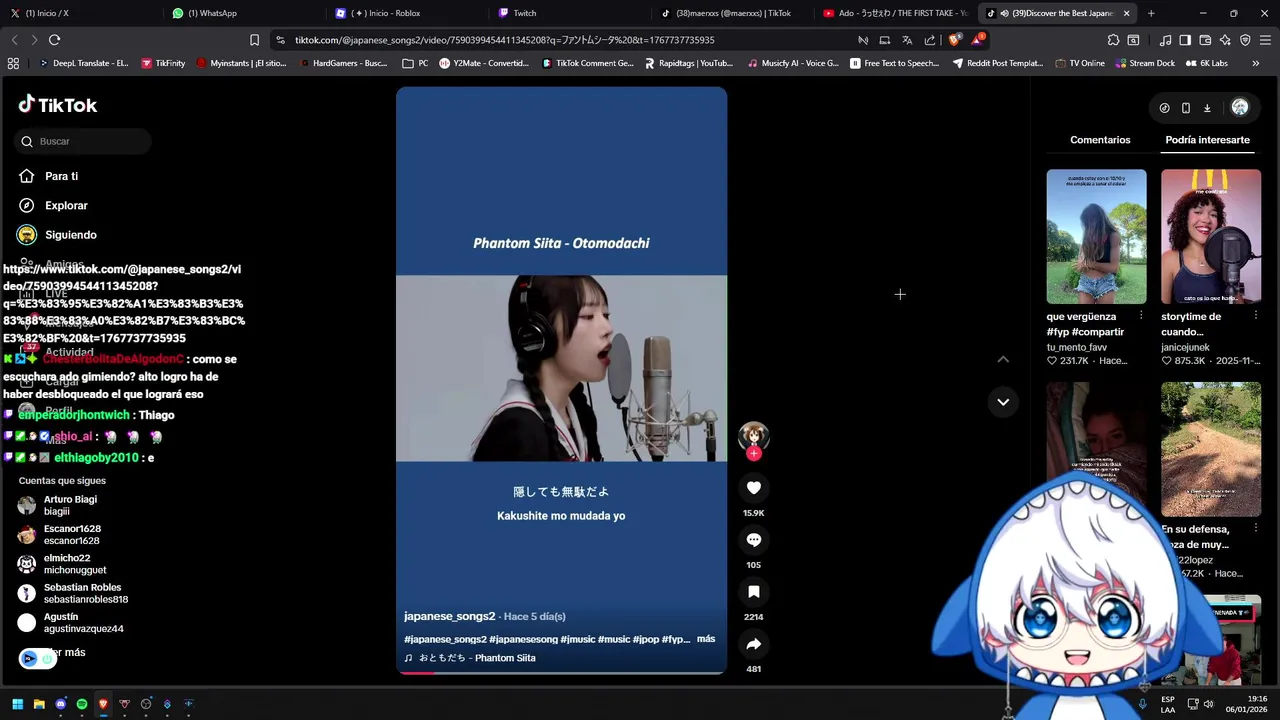Open comments via the speech bubble icon

pos(754,540)
